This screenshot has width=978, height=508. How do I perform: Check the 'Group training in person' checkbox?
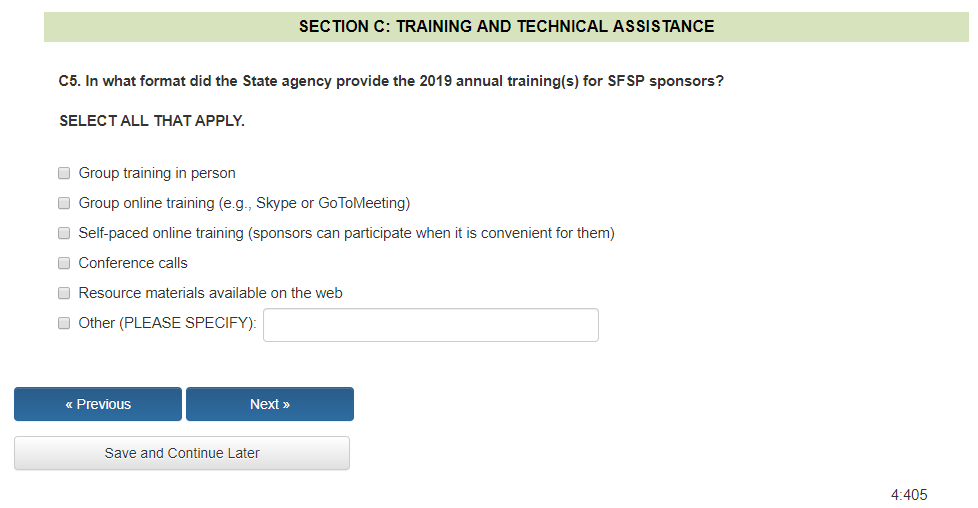[x=64, y=173]
